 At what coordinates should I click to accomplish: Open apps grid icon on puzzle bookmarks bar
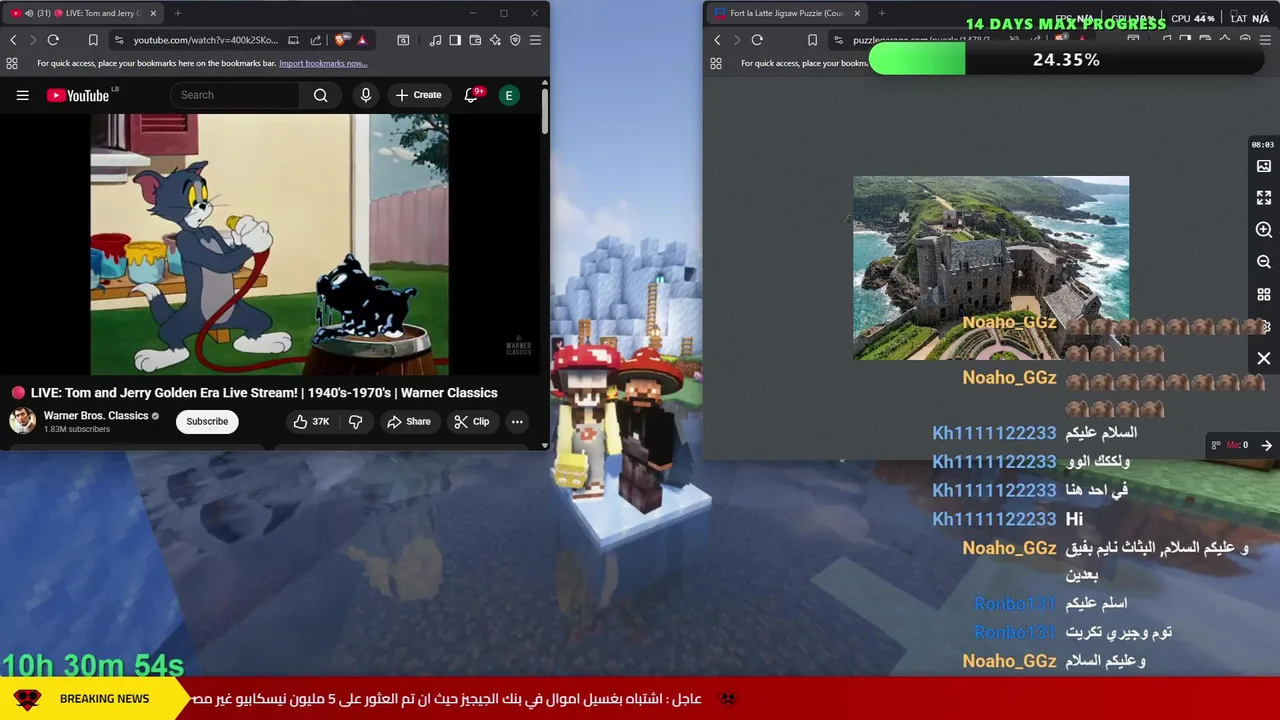click(x=716, y=63)
